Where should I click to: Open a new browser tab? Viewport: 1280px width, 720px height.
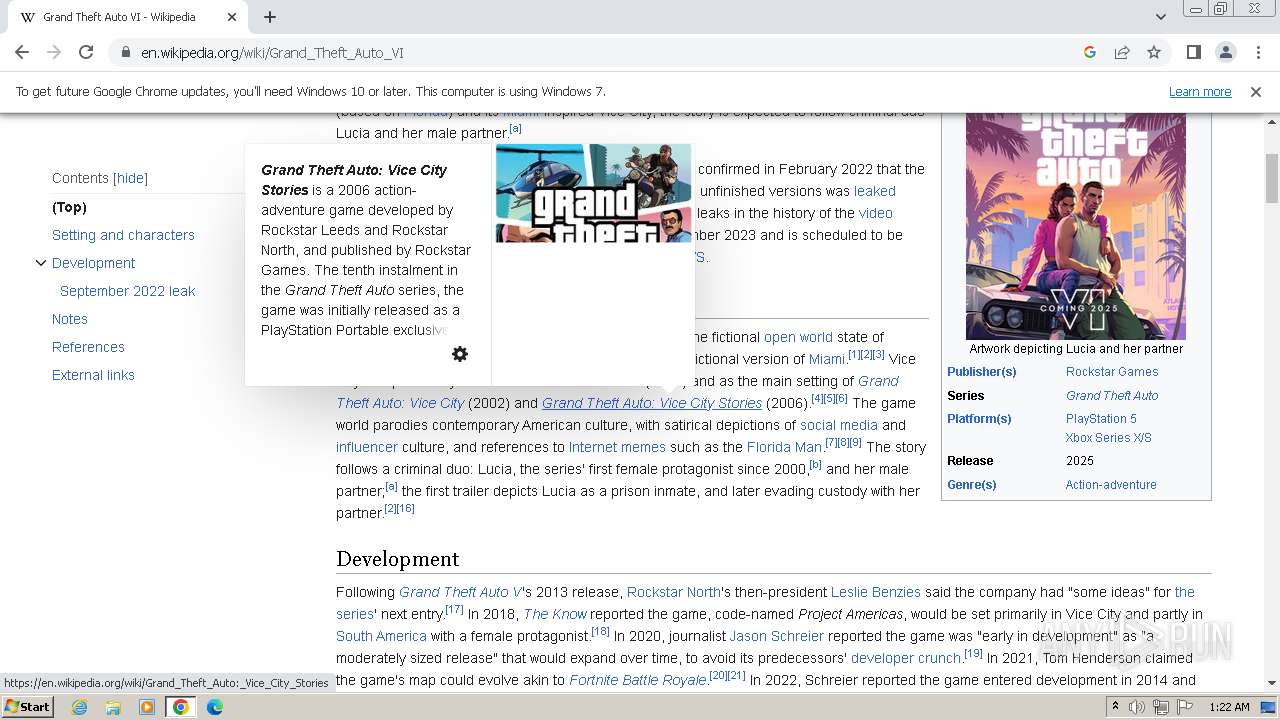point(270,17)
